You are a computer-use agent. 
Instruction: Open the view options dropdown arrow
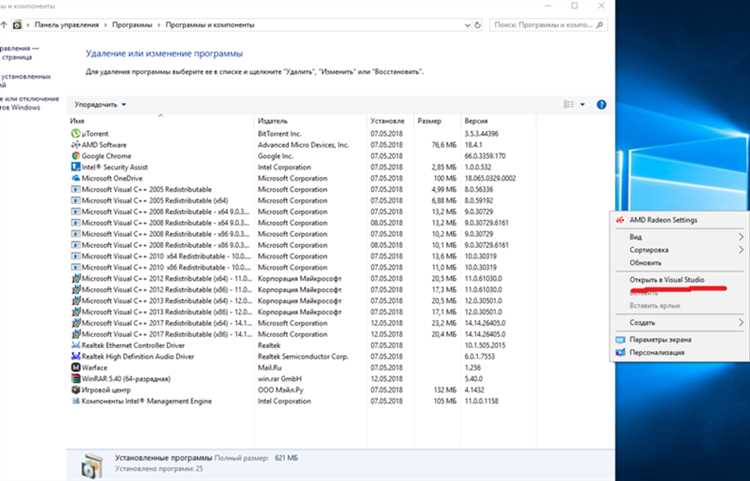click(583, 104)
